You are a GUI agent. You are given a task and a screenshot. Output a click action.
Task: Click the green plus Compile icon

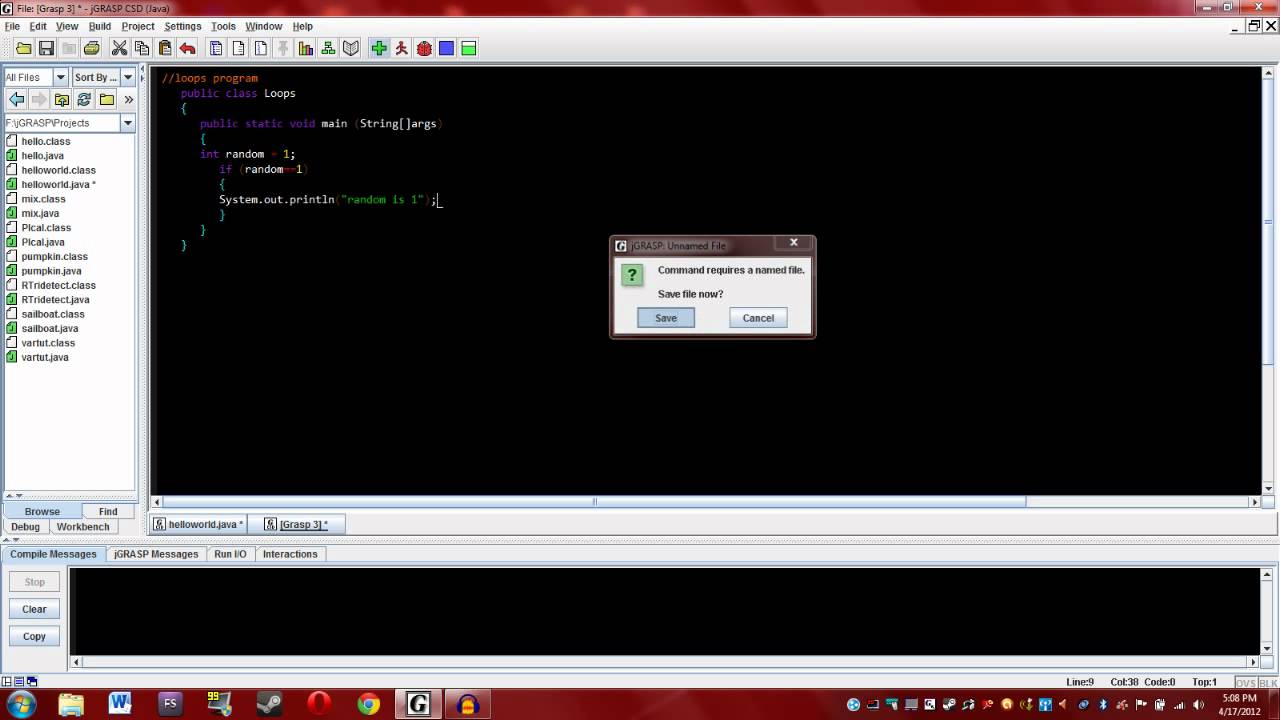point(379,48)
